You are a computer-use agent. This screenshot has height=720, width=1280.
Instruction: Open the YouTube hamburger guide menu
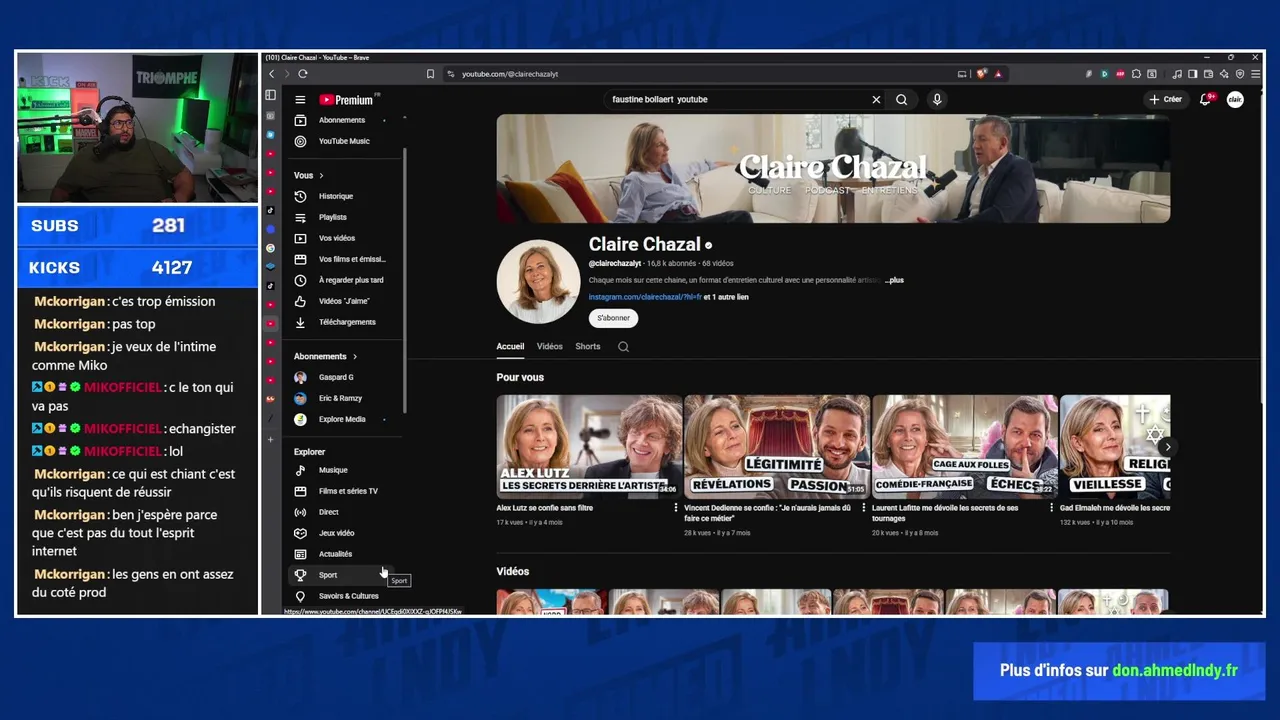300,100
